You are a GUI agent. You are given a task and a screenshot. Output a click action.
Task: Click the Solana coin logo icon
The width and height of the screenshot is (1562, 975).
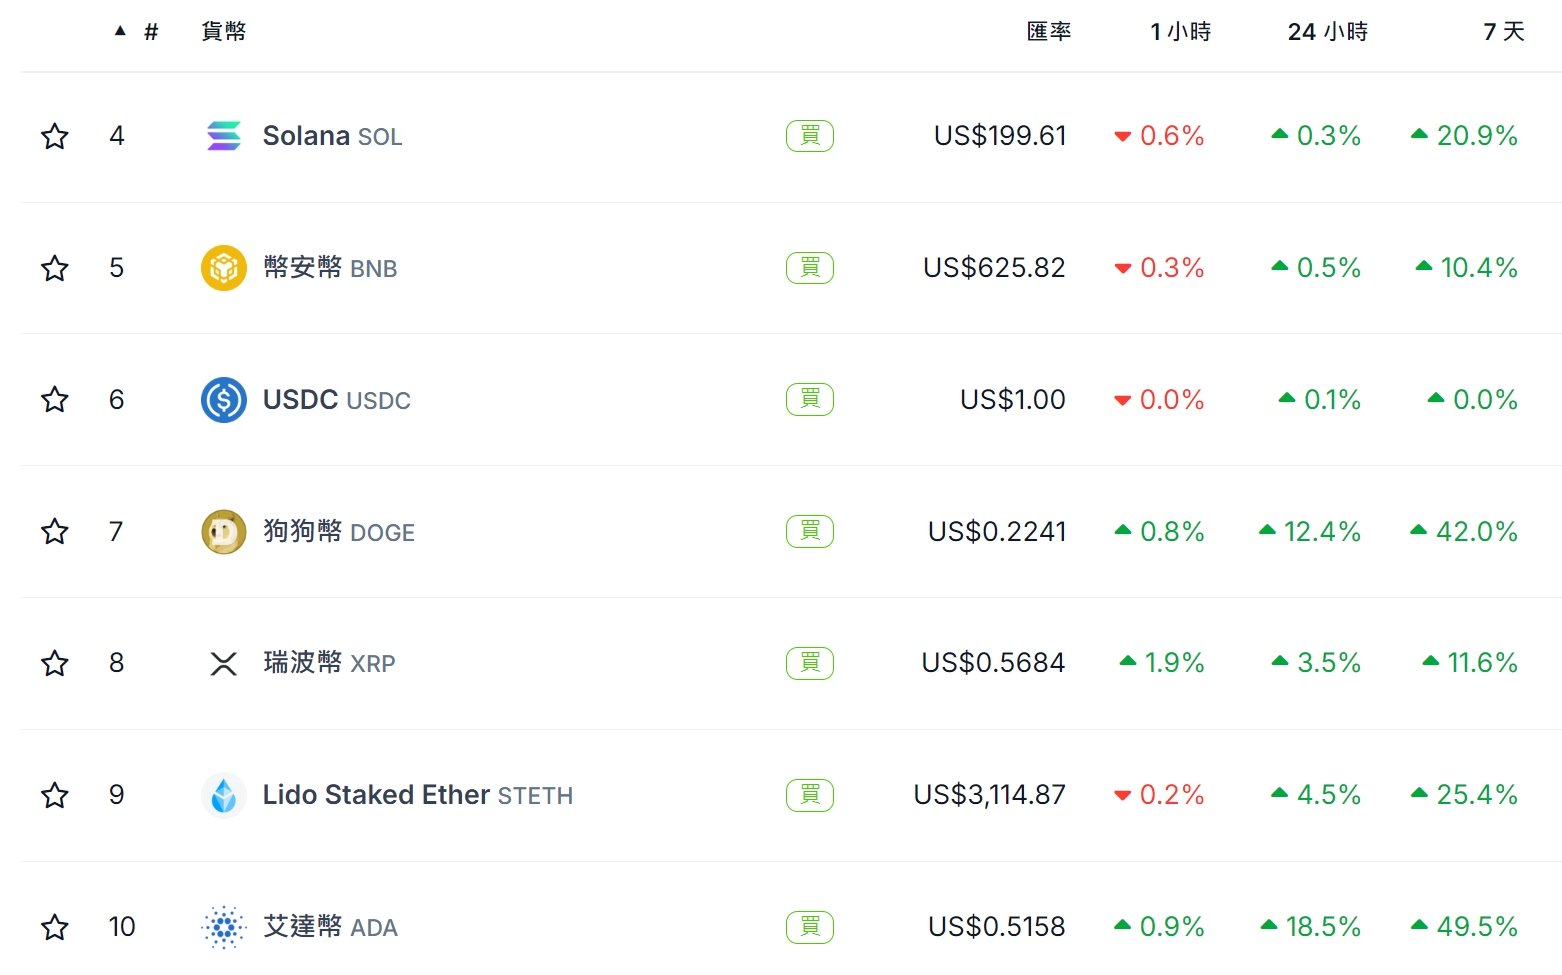click(223, 136)
